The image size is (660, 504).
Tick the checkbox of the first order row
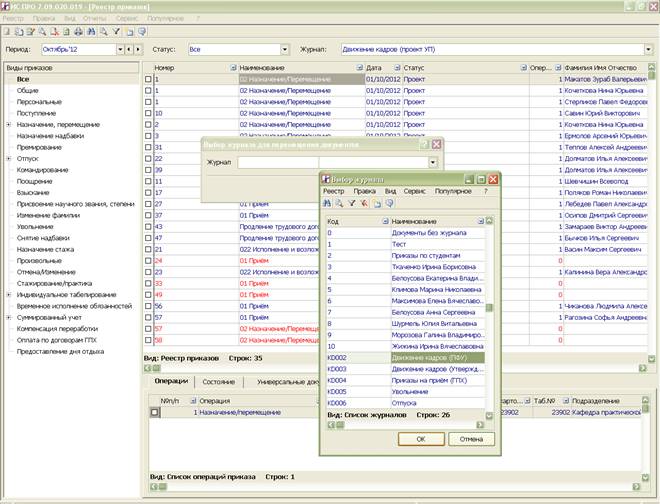[148, 79]
